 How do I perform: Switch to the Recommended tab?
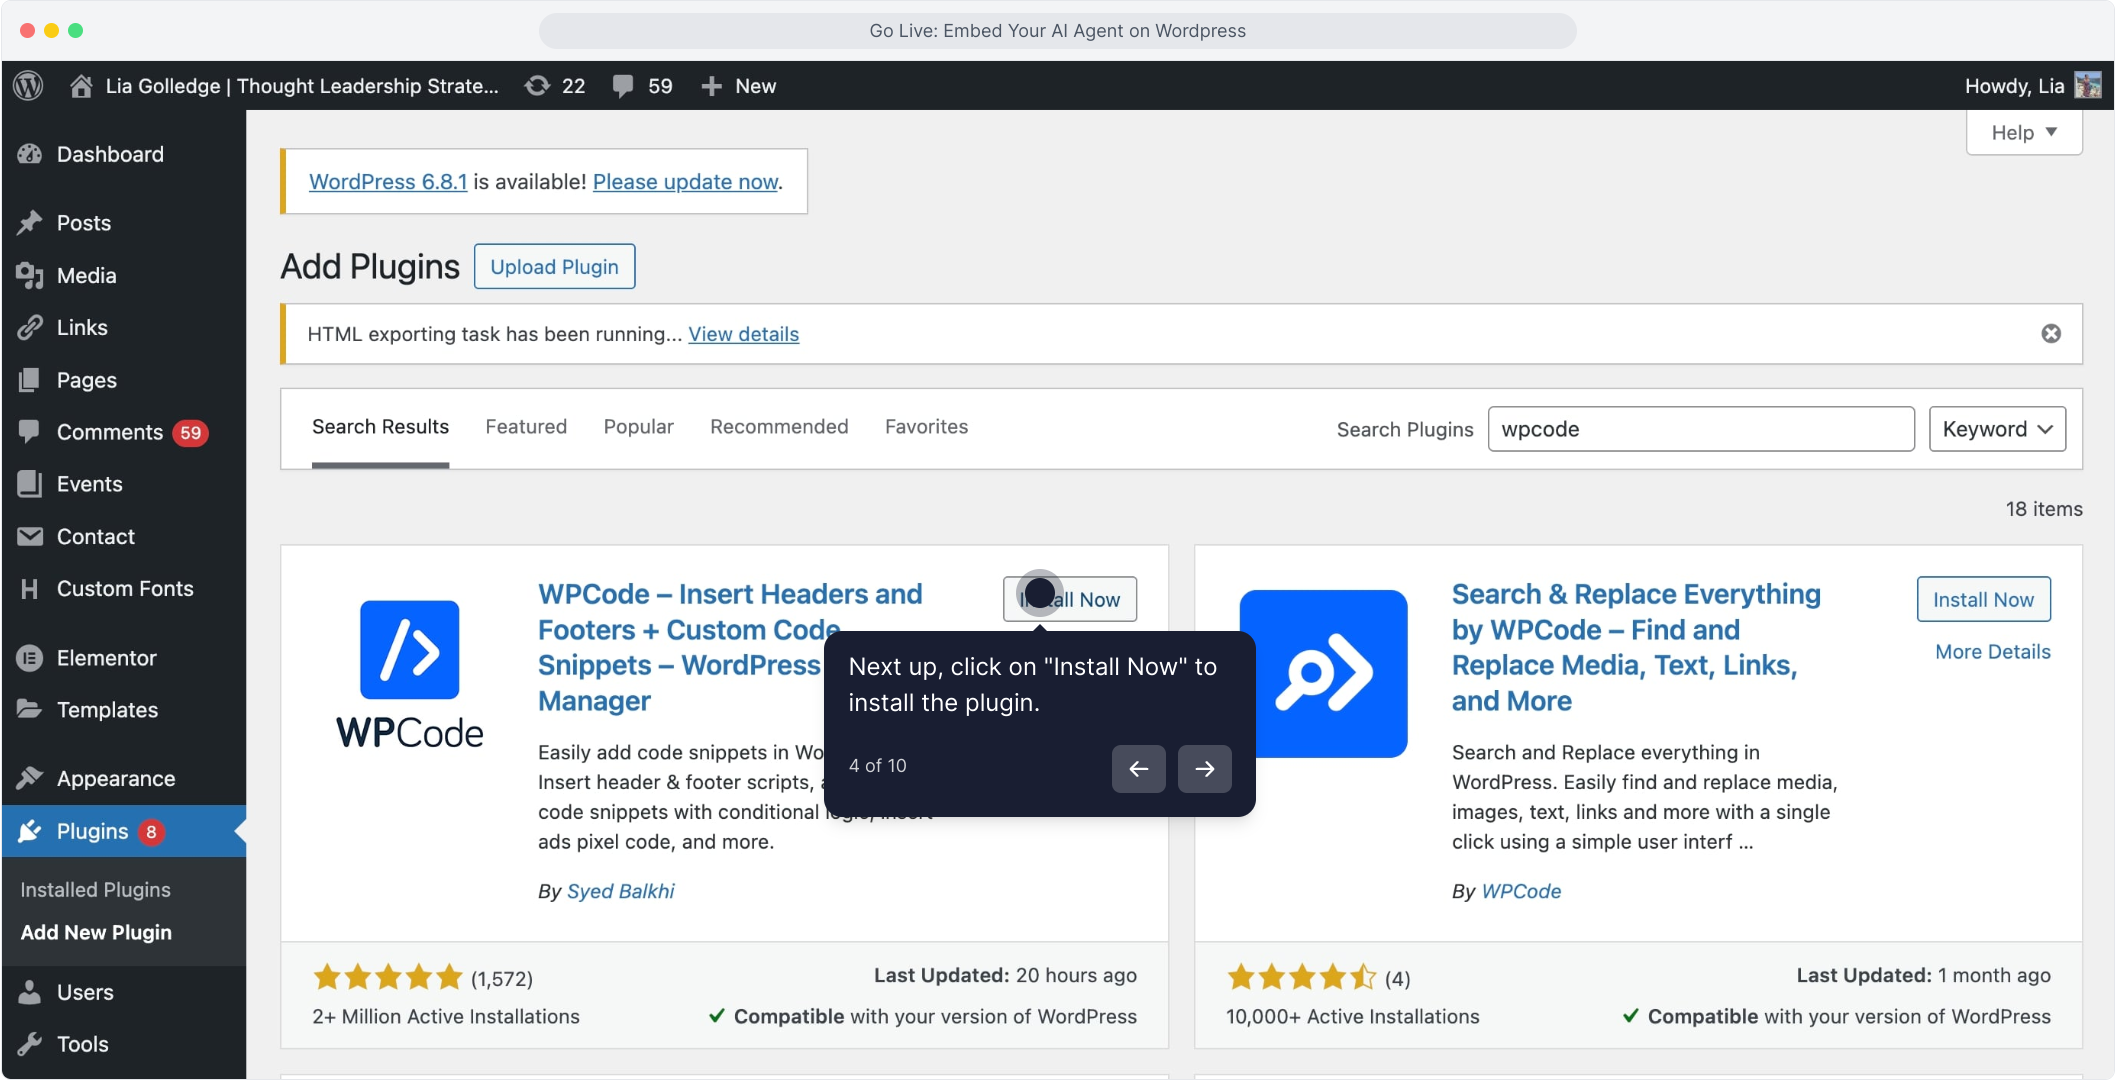click(x=779, y=427)
